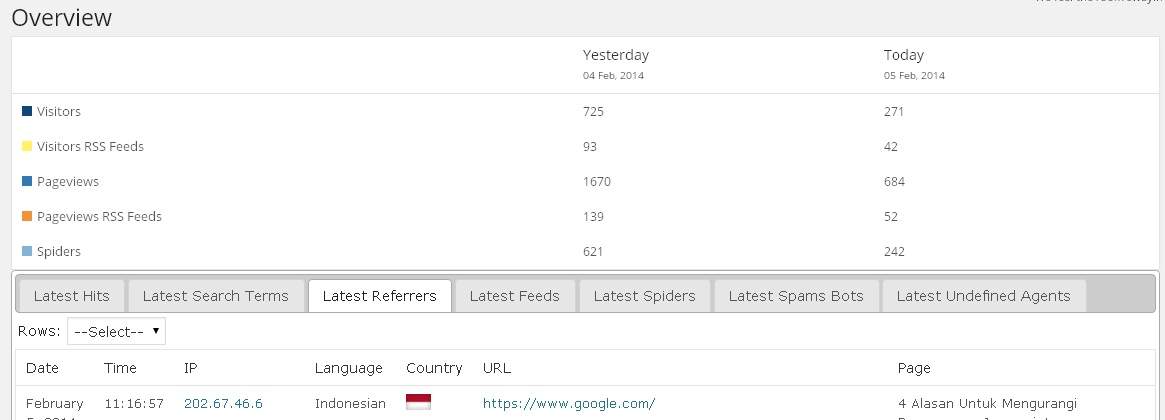Click the Today column header
Viewport: 1165px width, 420px height.
coord(904,55)
